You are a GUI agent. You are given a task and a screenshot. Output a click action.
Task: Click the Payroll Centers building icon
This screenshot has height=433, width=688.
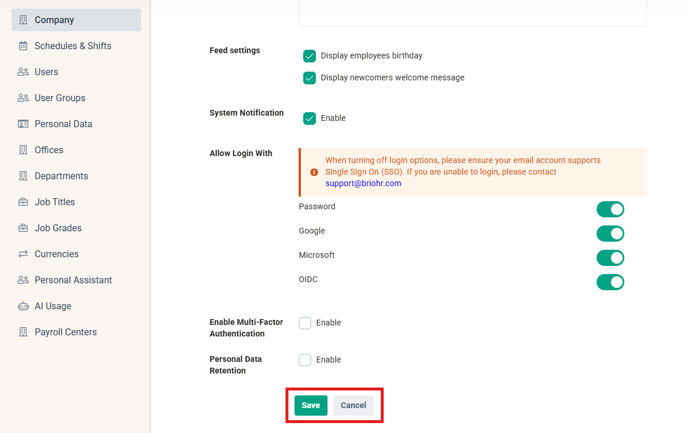[x=23, y=332]
